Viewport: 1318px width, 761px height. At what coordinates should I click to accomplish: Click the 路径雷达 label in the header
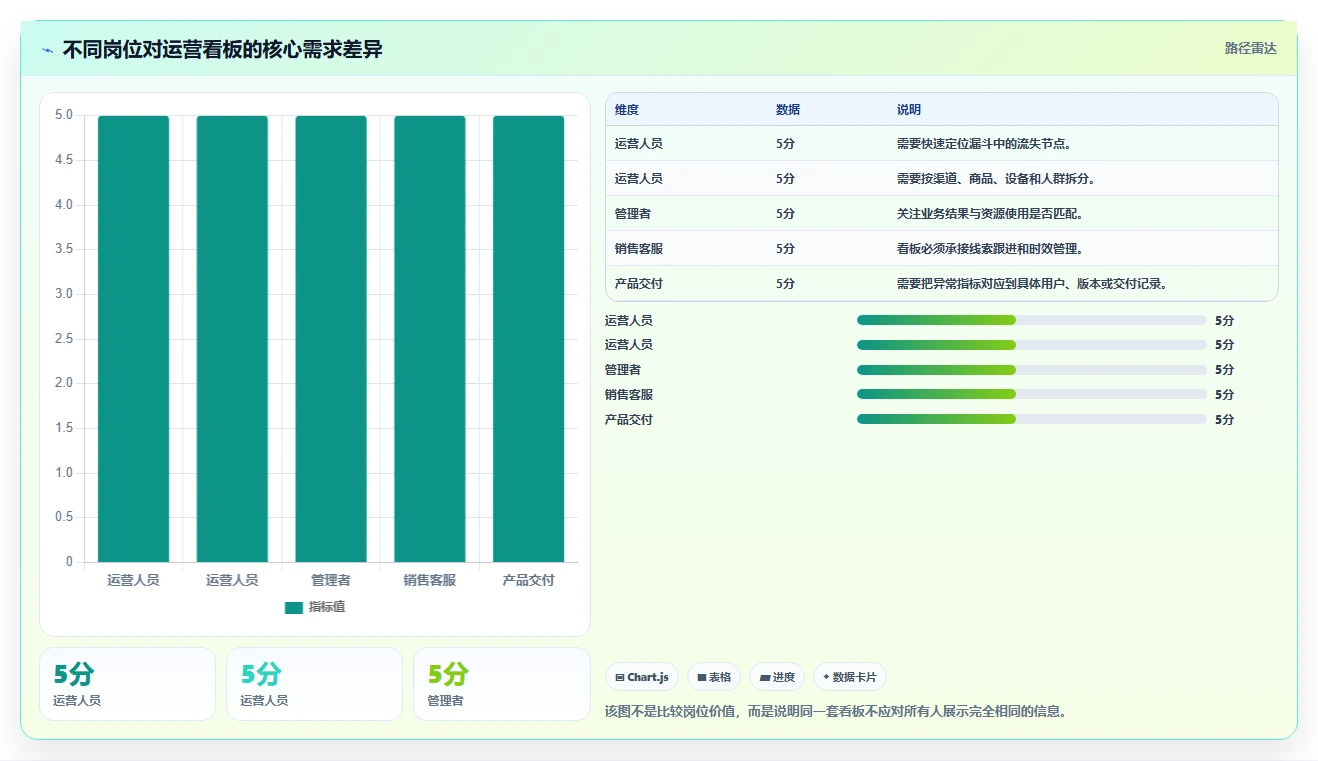pyautogui.click(x=1251, y=48)
